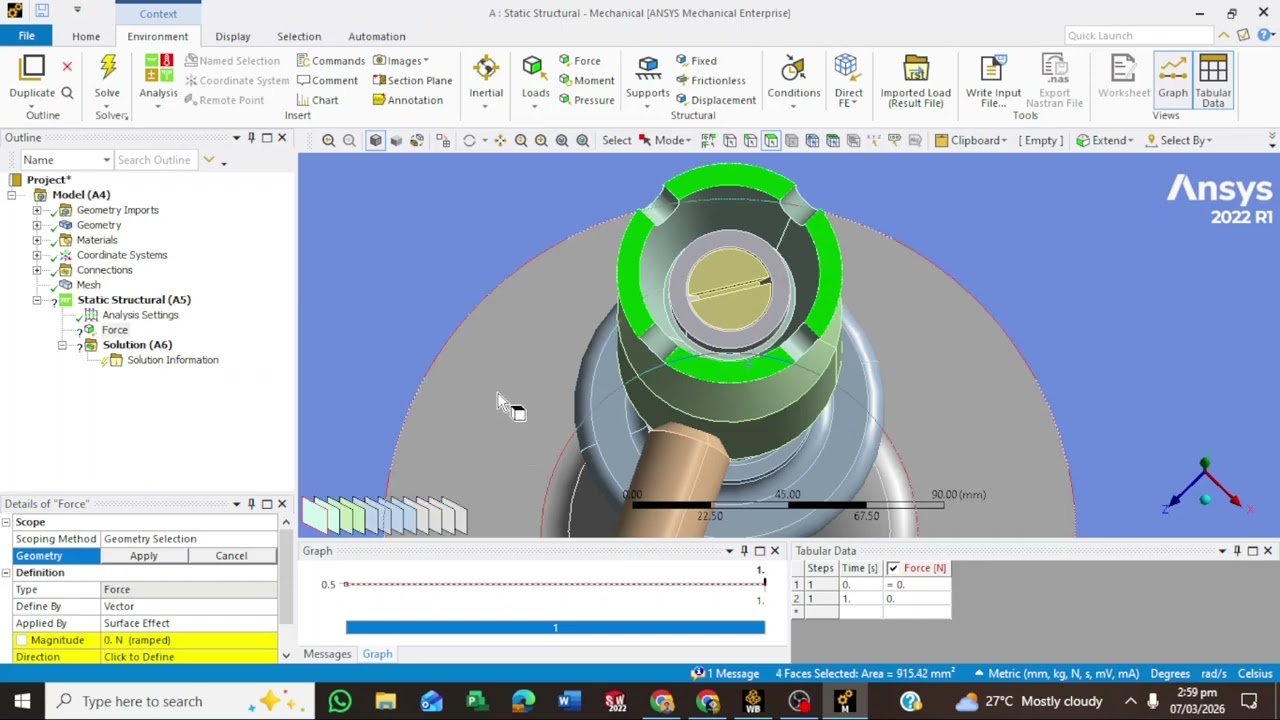The height and width of the screenshot is (720, 1280).
Task: Expand Geometry Imports node
Action: [x=37, y=210]
